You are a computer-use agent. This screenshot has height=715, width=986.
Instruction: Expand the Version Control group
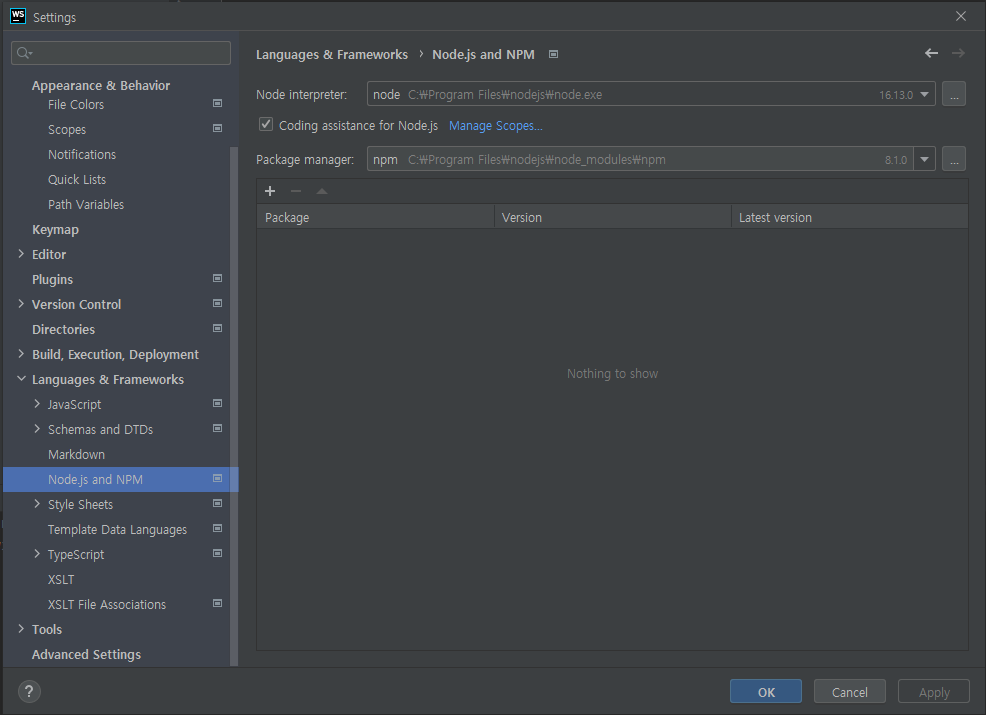21,304
